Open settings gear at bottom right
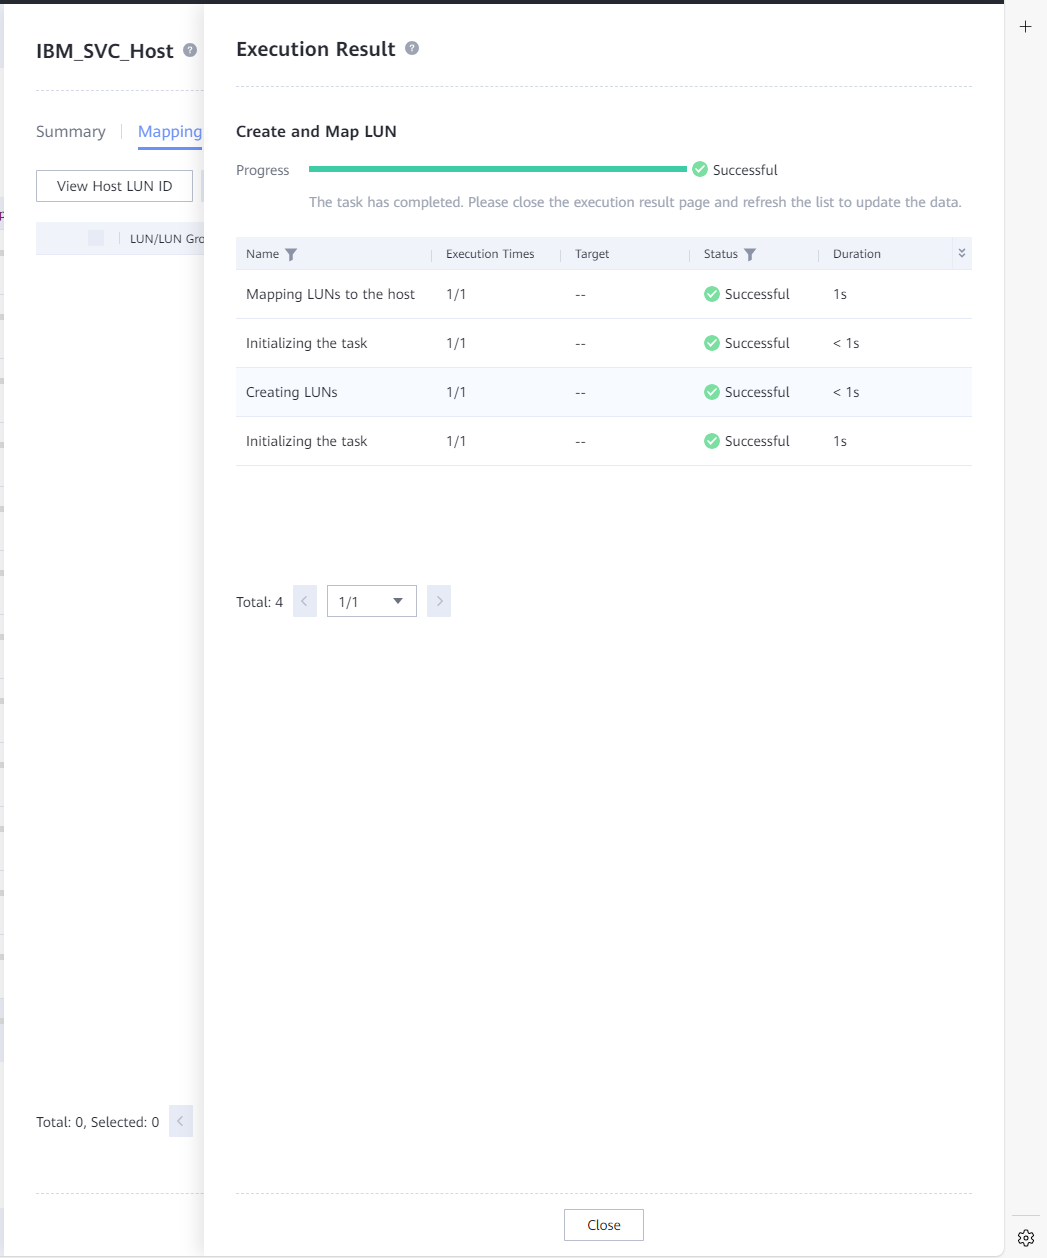1047x1258 pixels. tap(1025, 1238)
